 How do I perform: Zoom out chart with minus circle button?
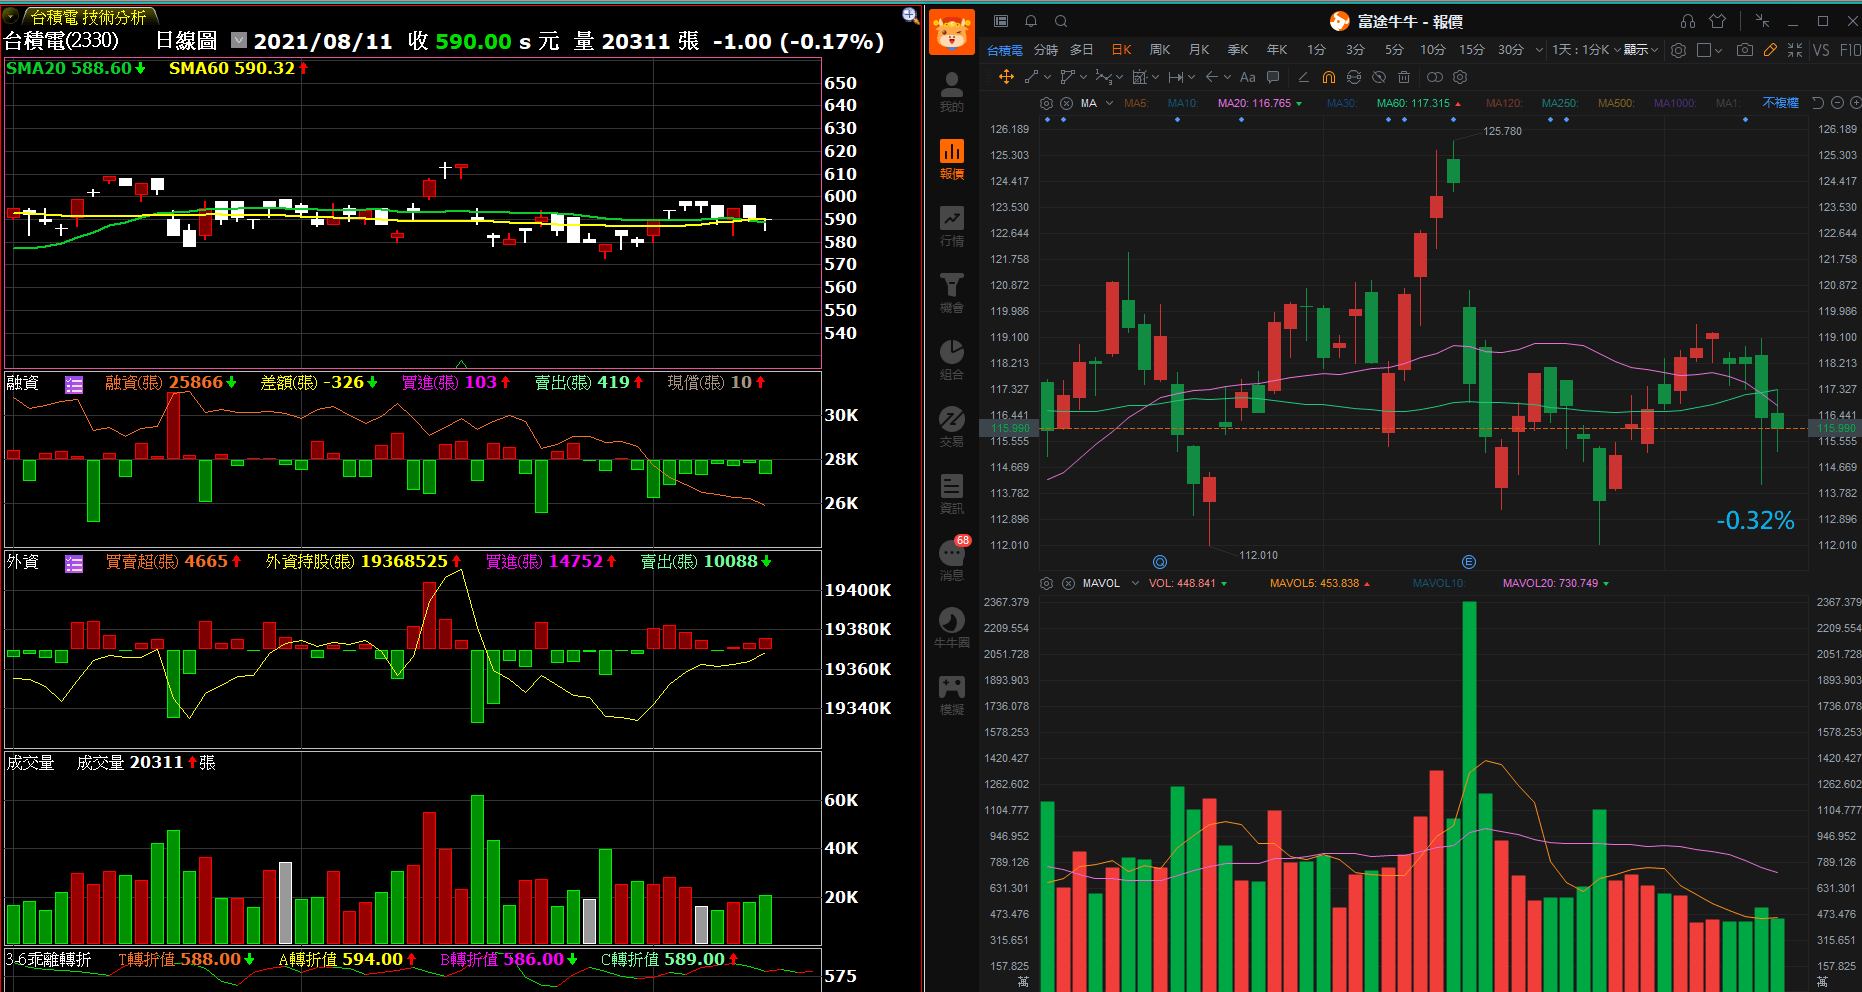click(x=1837, y=103)
